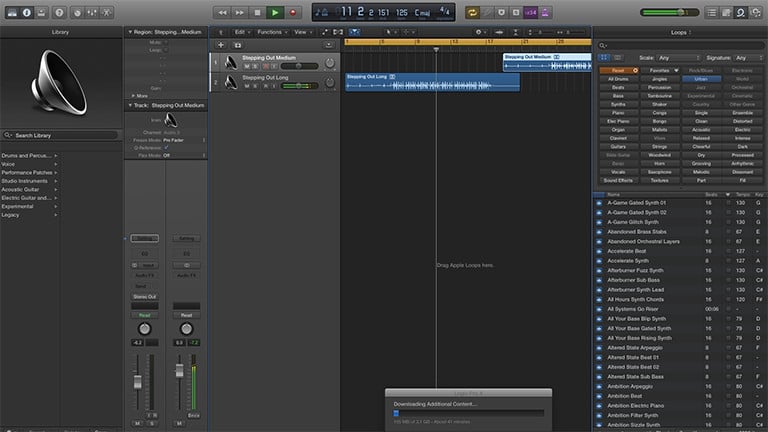Toggle the Tuner button
This screenshot has height=432, width=768.
pyautogui.click(x=501, y=13)
